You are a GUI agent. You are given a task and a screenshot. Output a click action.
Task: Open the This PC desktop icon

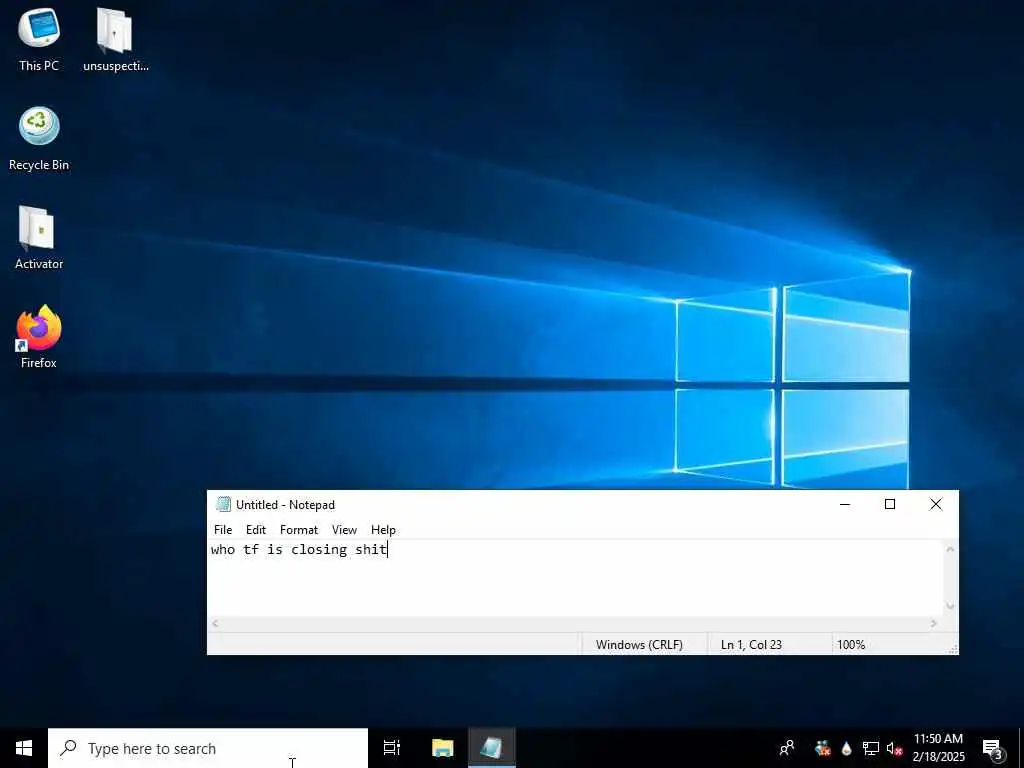click(39, 39)
